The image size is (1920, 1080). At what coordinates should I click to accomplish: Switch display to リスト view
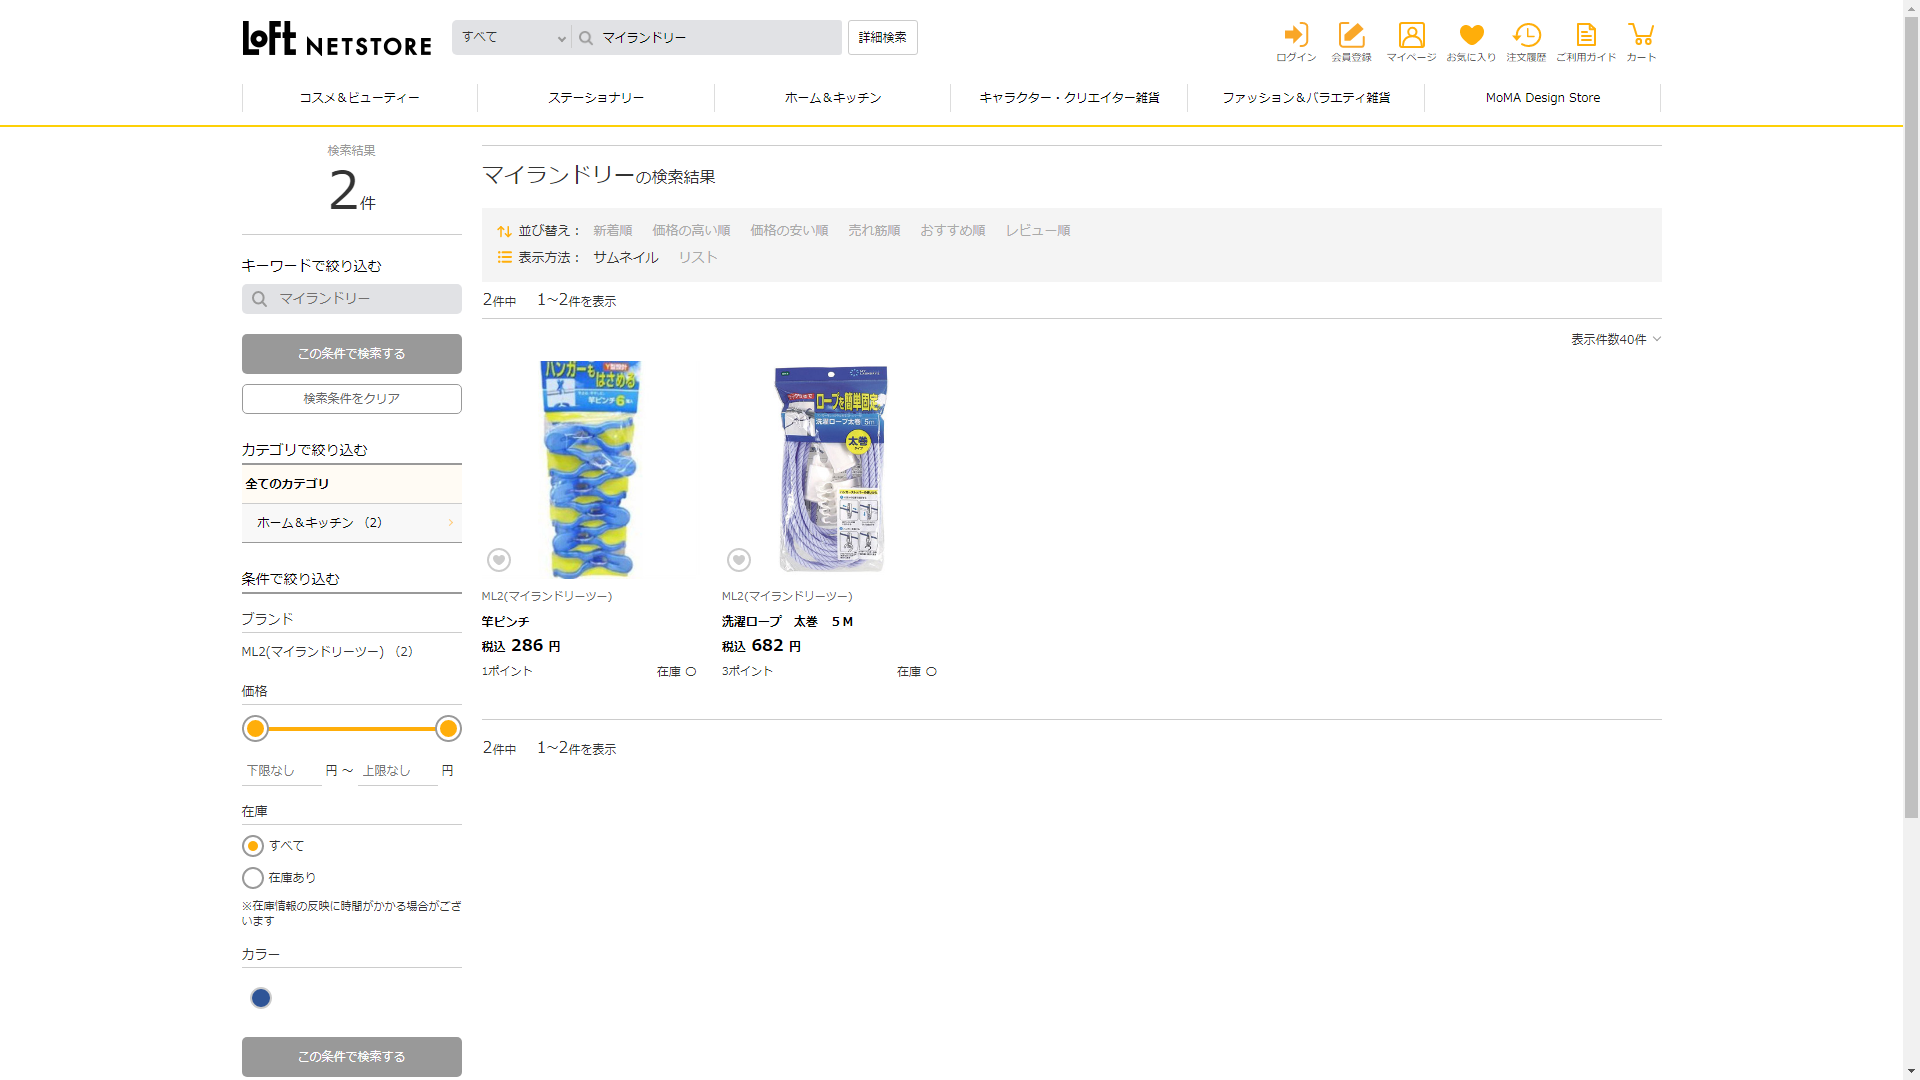(x=698, y=257)
